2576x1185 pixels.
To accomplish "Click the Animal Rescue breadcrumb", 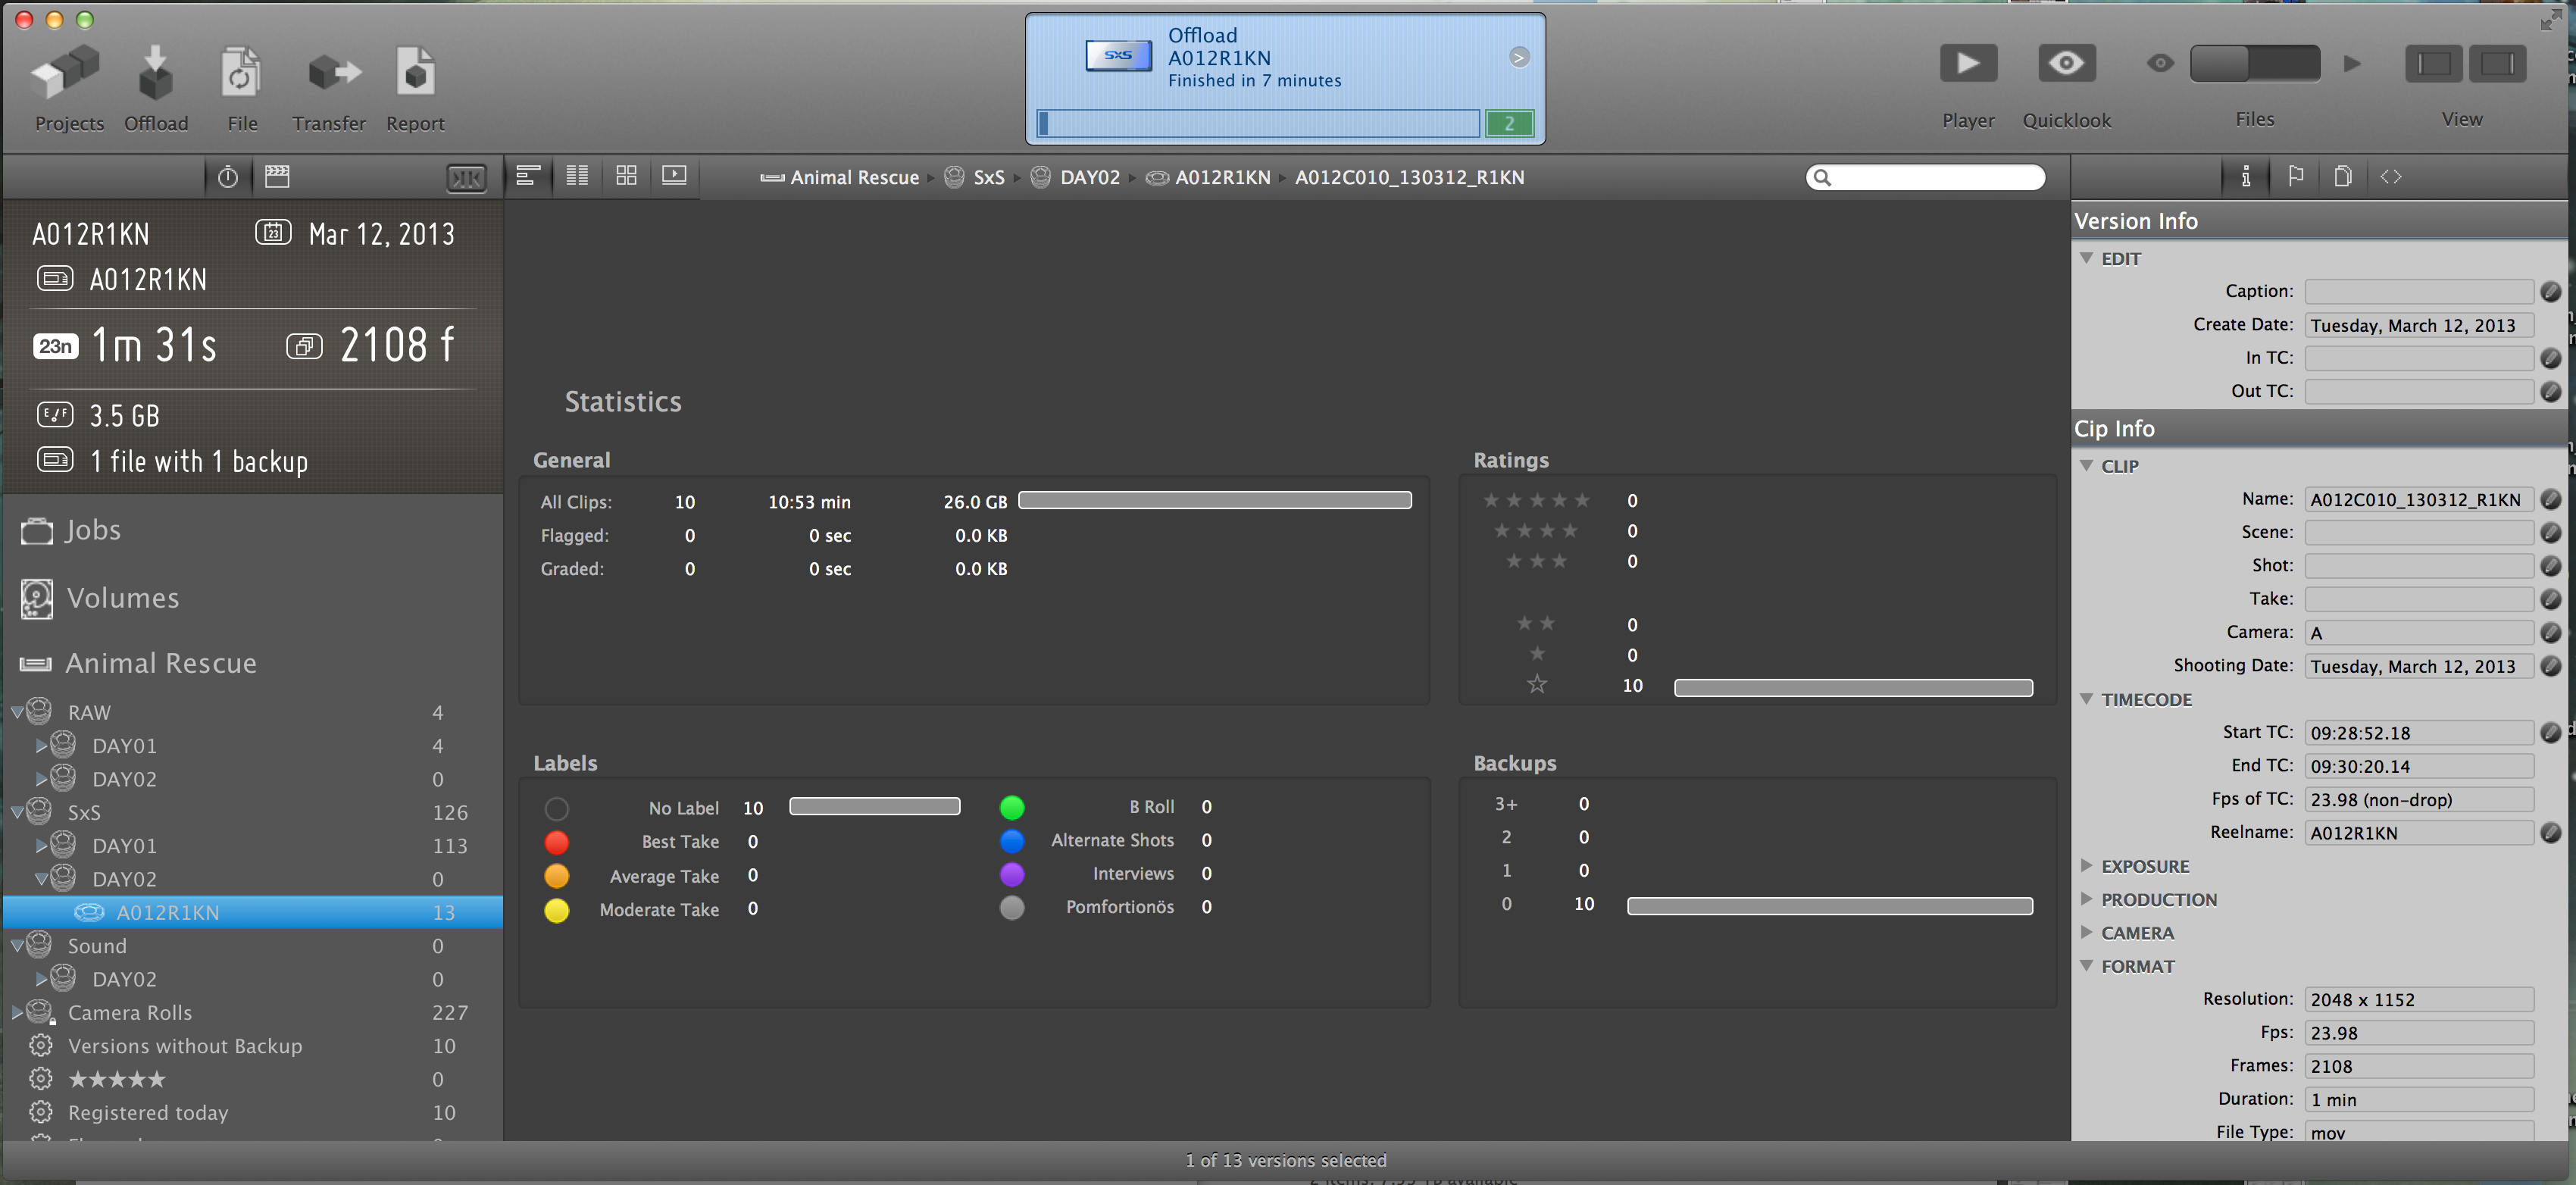I will [853, 177].
